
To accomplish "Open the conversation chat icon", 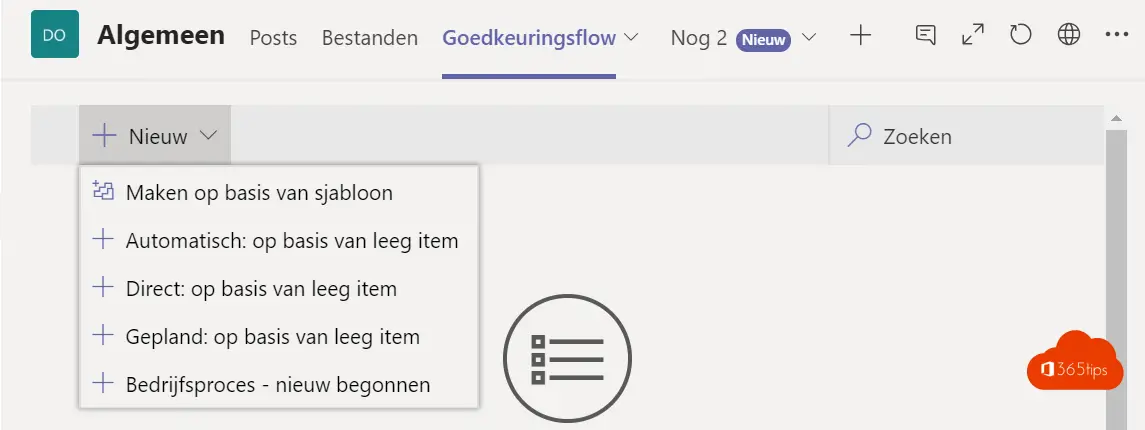I will point(926,35).
